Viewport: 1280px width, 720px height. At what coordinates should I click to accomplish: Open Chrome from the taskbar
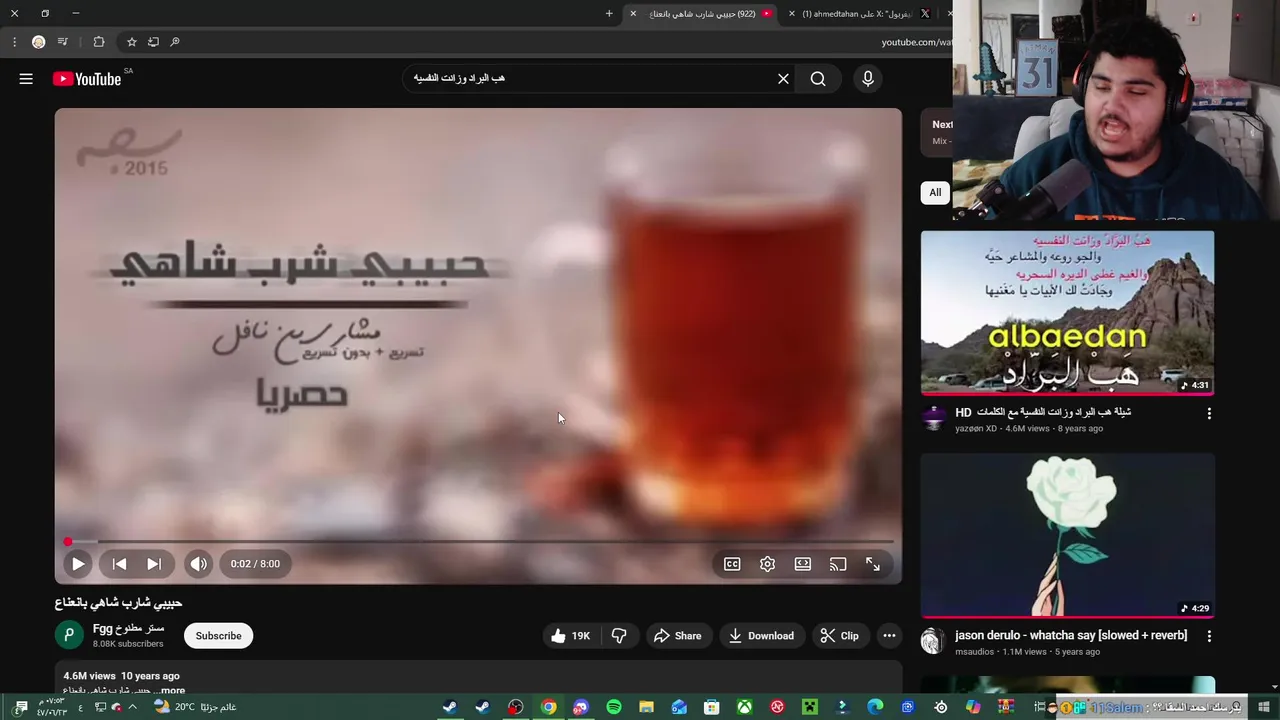coord(549,707)
